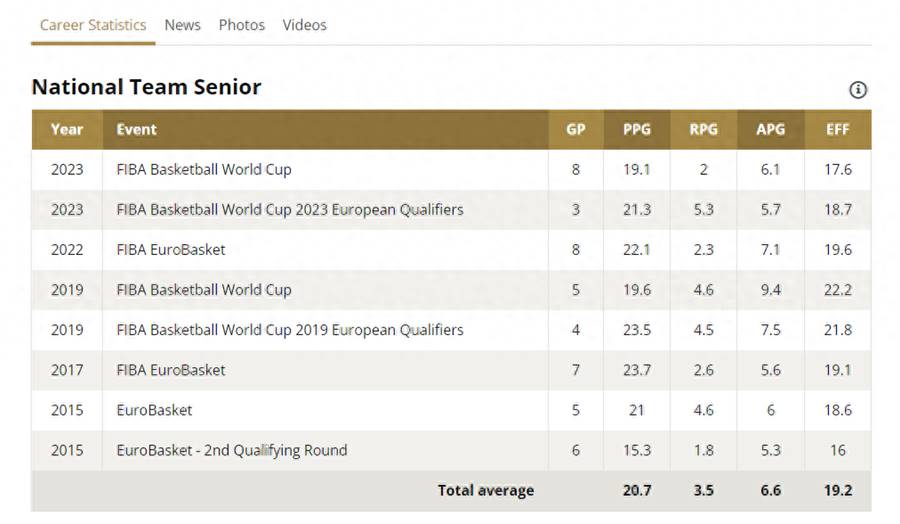Switch to the News tab
900x524 pixels.
(183, 25)
